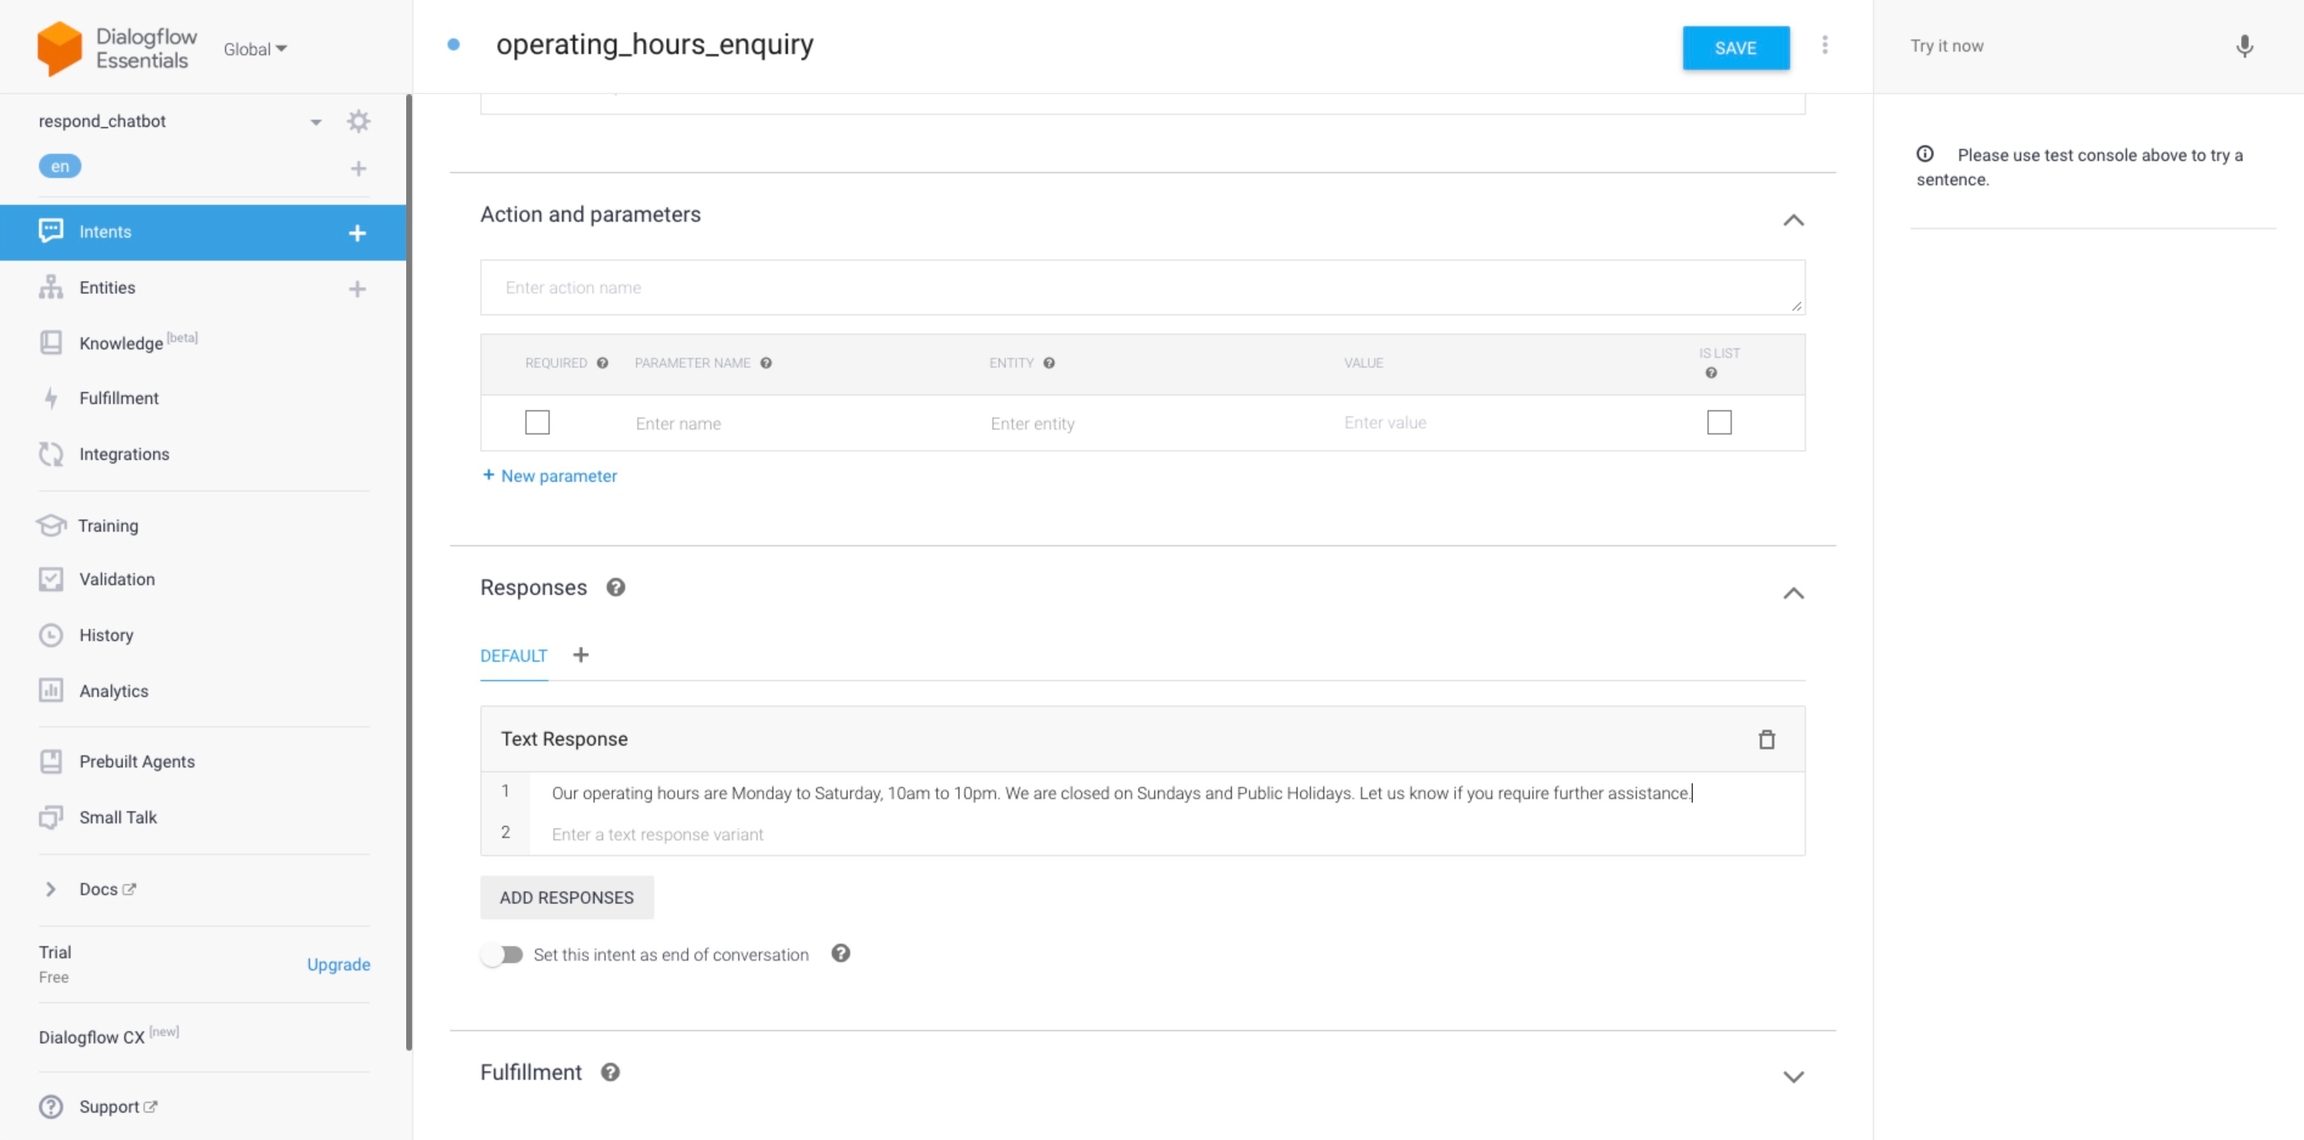Check the IS LIST checkbox
This screenshot has width=2304, height=1140.
click(x=1718, y=422)
